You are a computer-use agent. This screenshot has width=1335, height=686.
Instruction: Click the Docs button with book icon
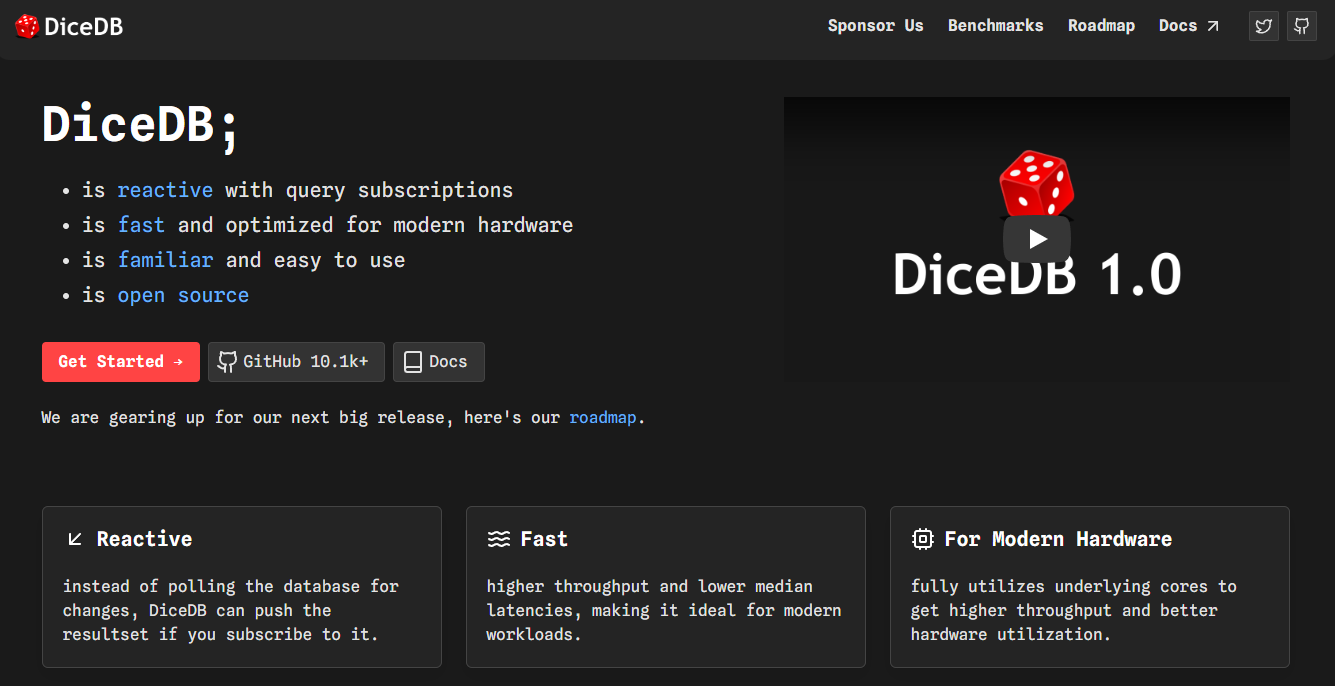439,362
